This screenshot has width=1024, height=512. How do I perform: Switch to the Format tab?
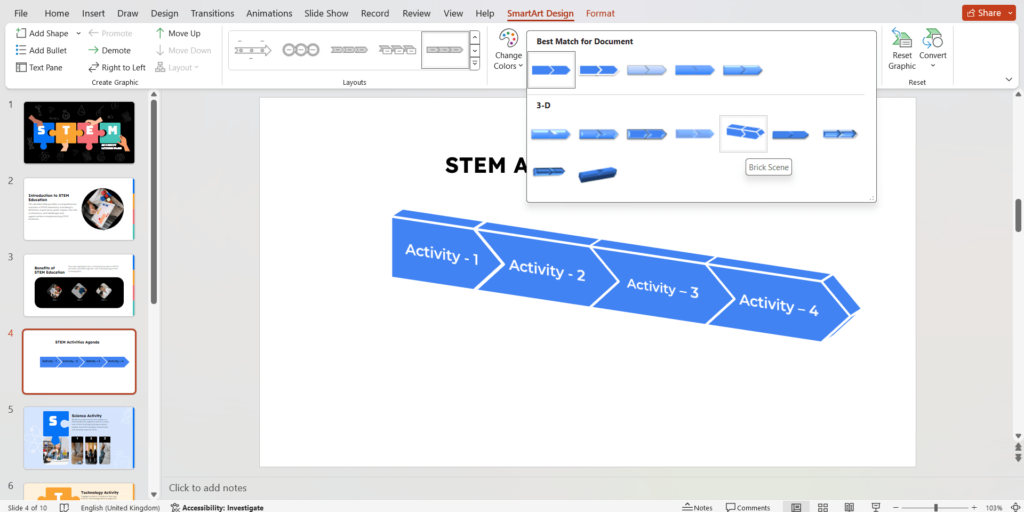(x=600, y=13)
